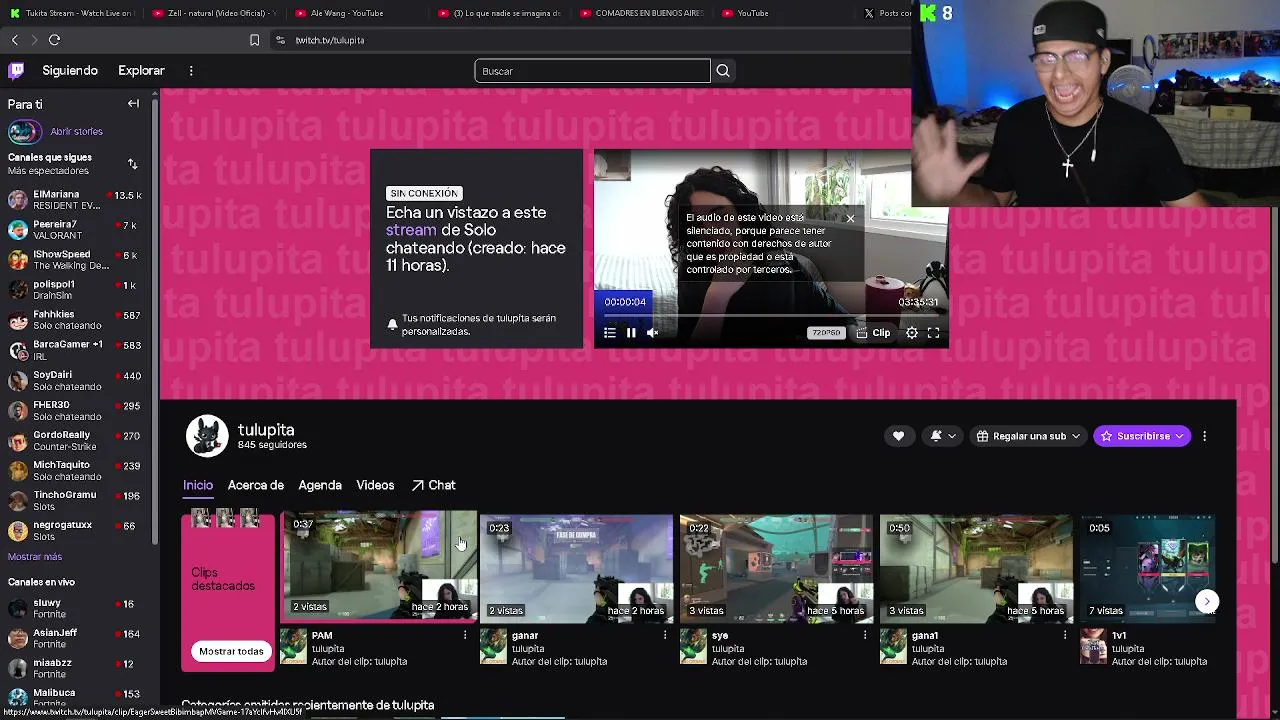Open GordoReally channel in the sidebar
Screen dimensions: 1280x720
click(76, 440)
